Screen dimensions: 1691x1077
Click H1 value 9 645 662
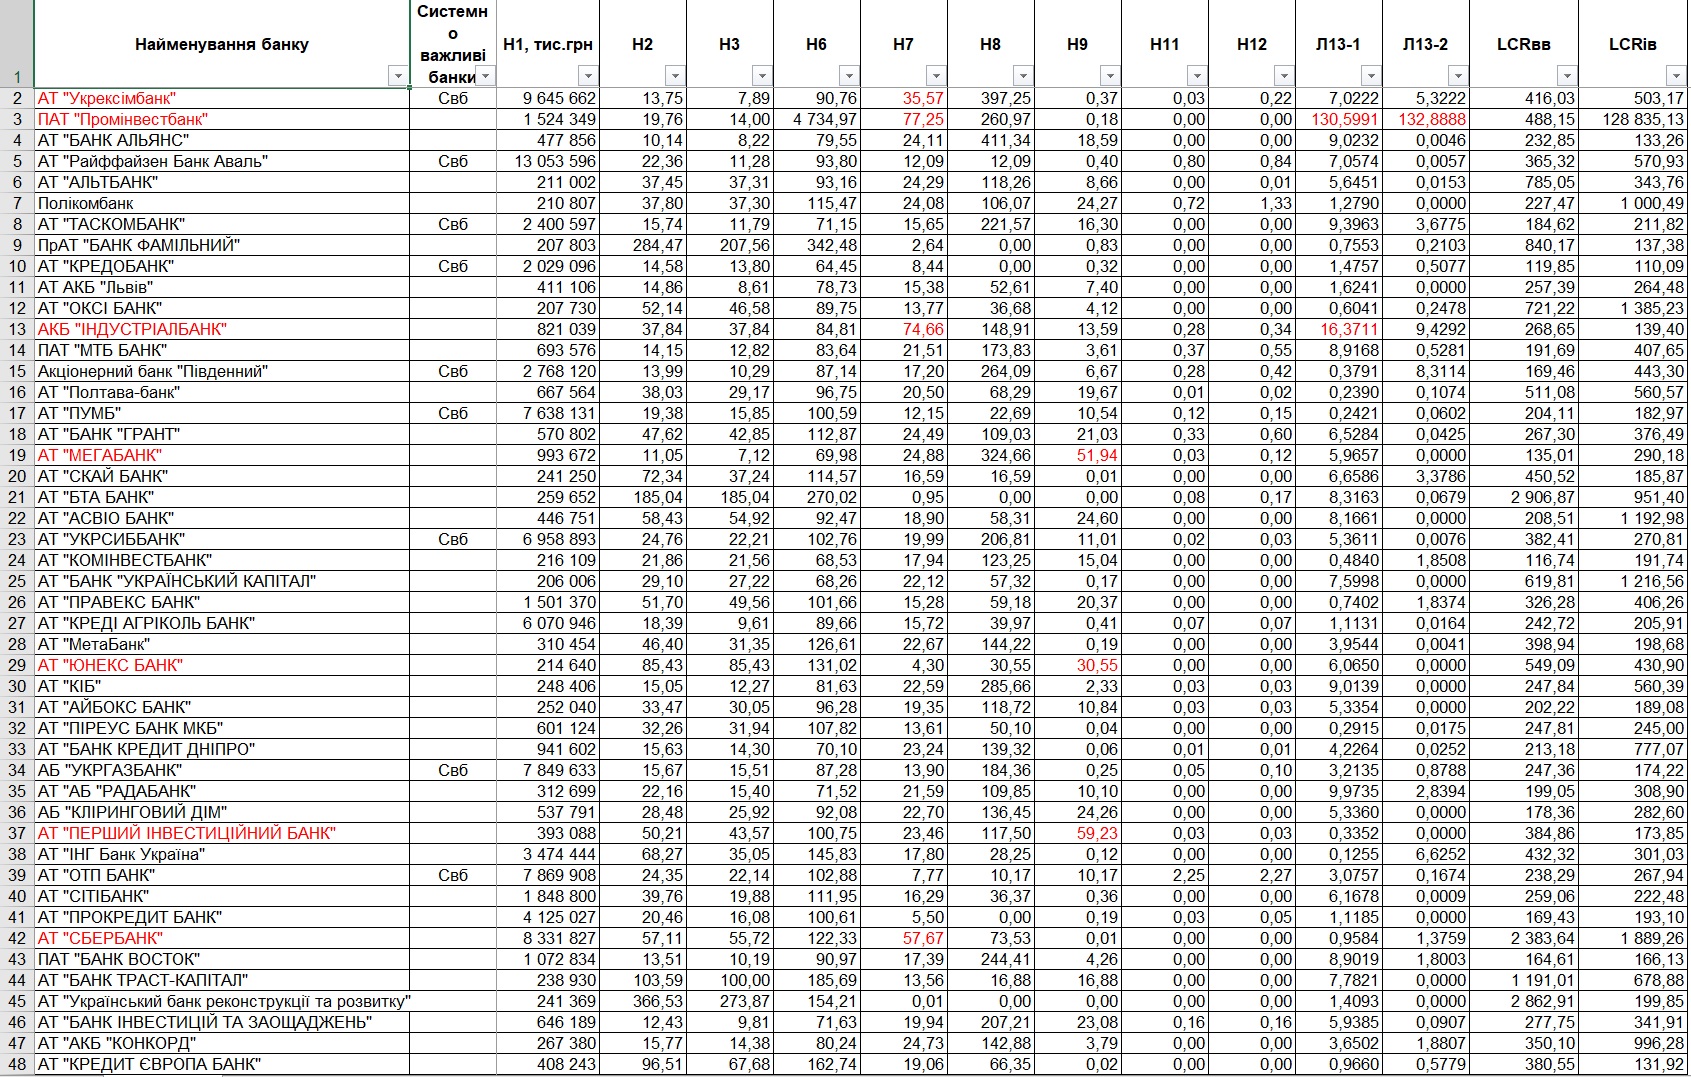(548, 98)
